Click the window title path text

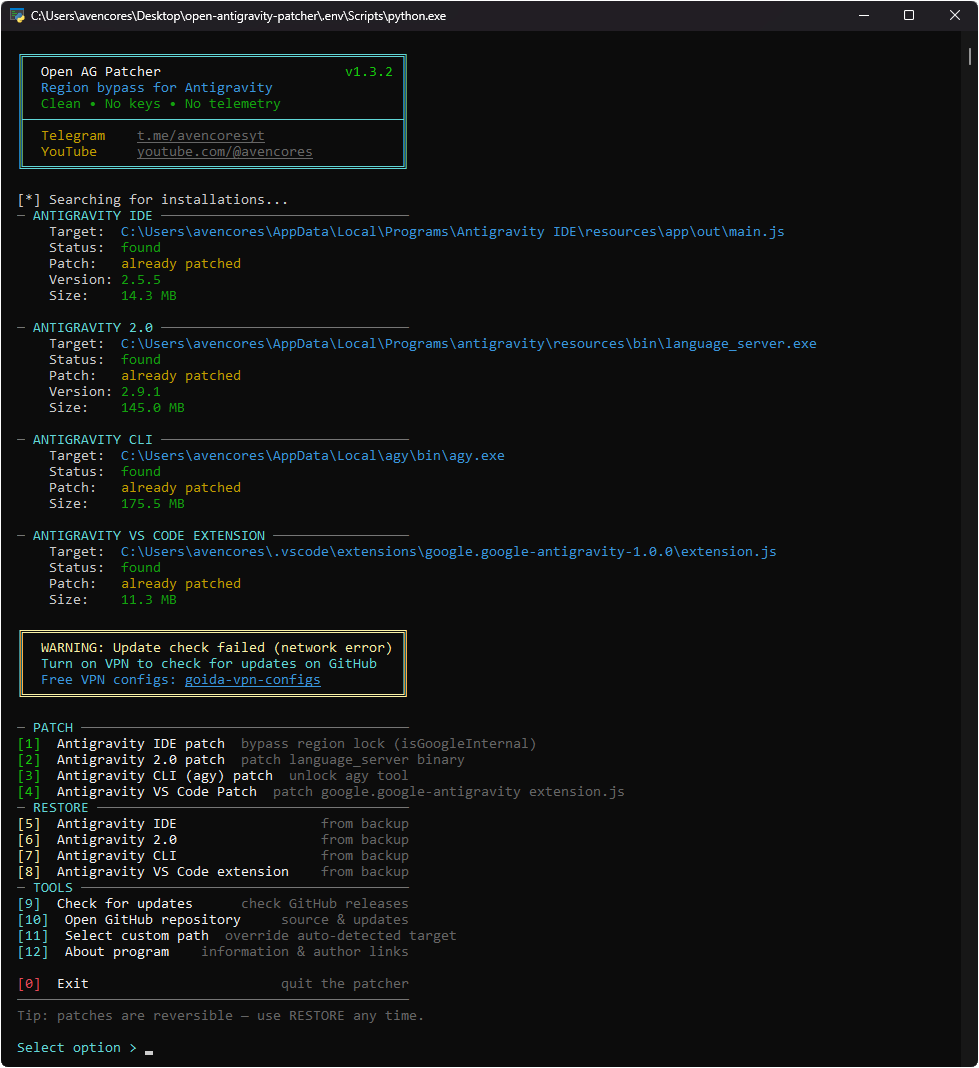(238, 16)
